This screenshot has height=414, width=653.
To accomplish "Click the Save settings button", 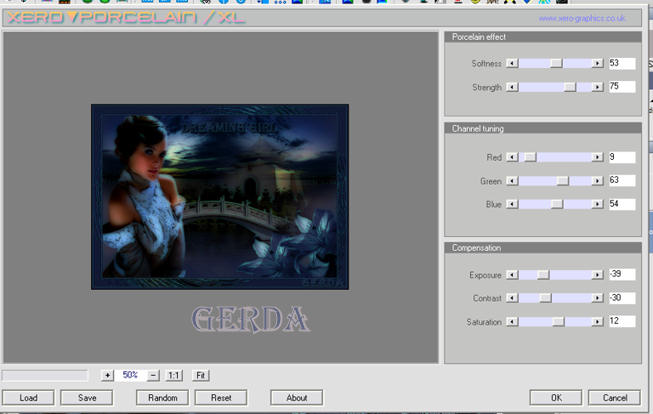I will click(x=87, y=398).
